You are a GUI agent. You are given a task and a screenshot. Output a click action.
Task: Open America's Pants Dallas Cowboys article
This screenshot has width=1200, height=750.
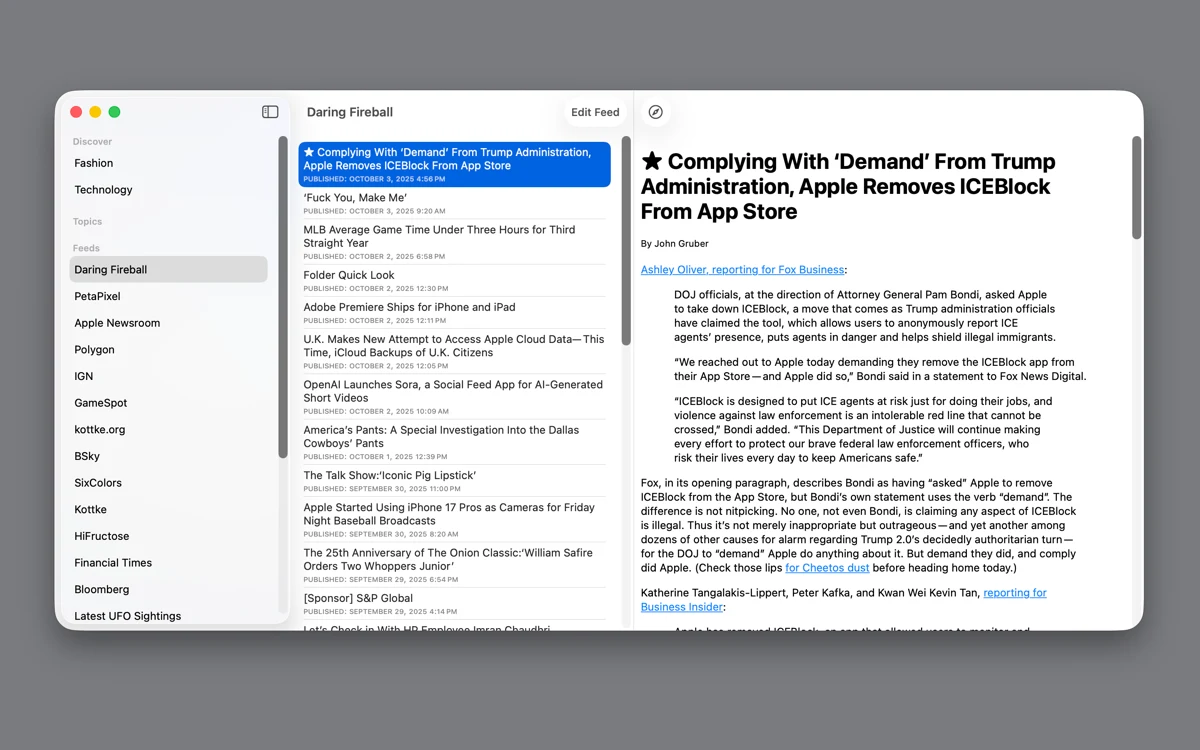pyautogui.click(x=454, y=442)
